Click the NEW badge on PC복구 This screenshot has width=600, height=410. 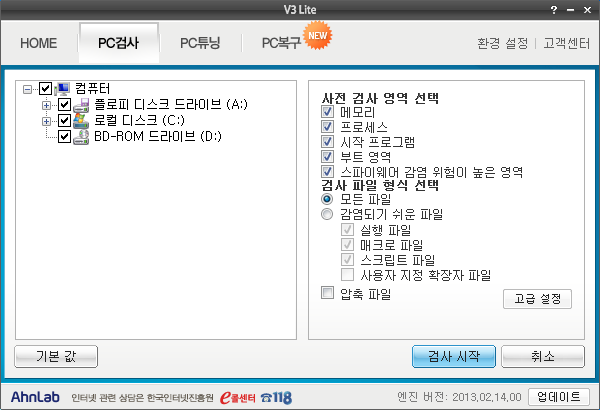coord(317,35)
